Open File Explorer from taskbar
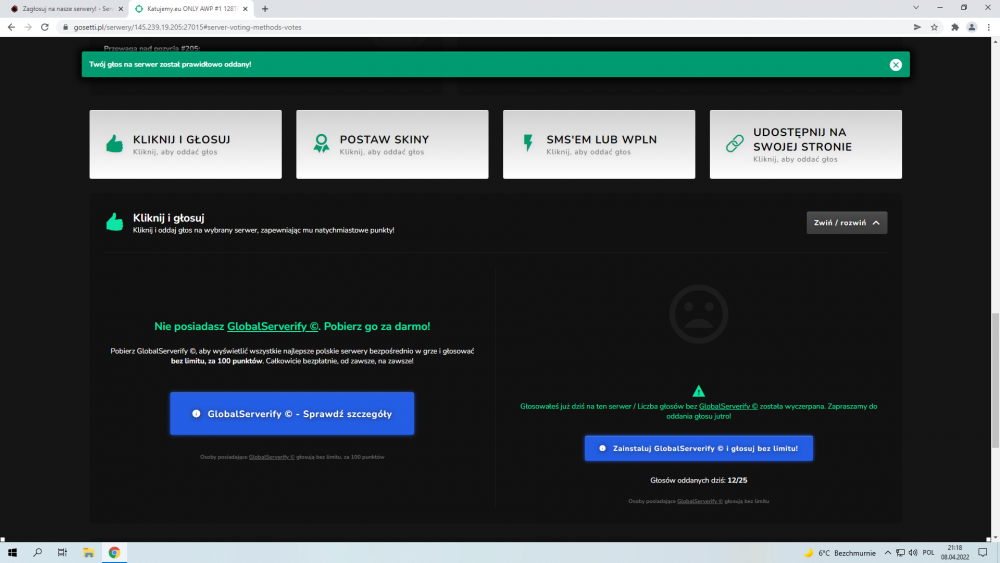Viewport: 1000px width, 563px height. 89,553
